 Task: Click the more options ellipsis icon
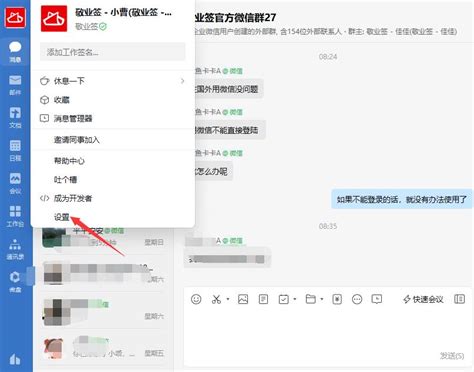point(357,299)
